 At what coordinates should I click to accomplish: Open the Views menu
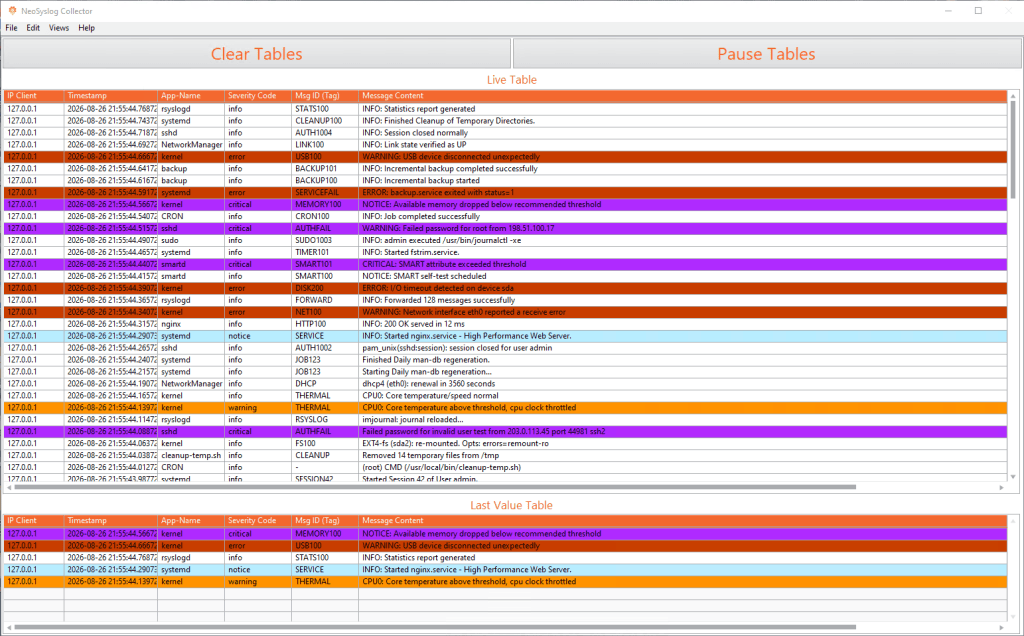pyautogui.click(x=59, y=28)
